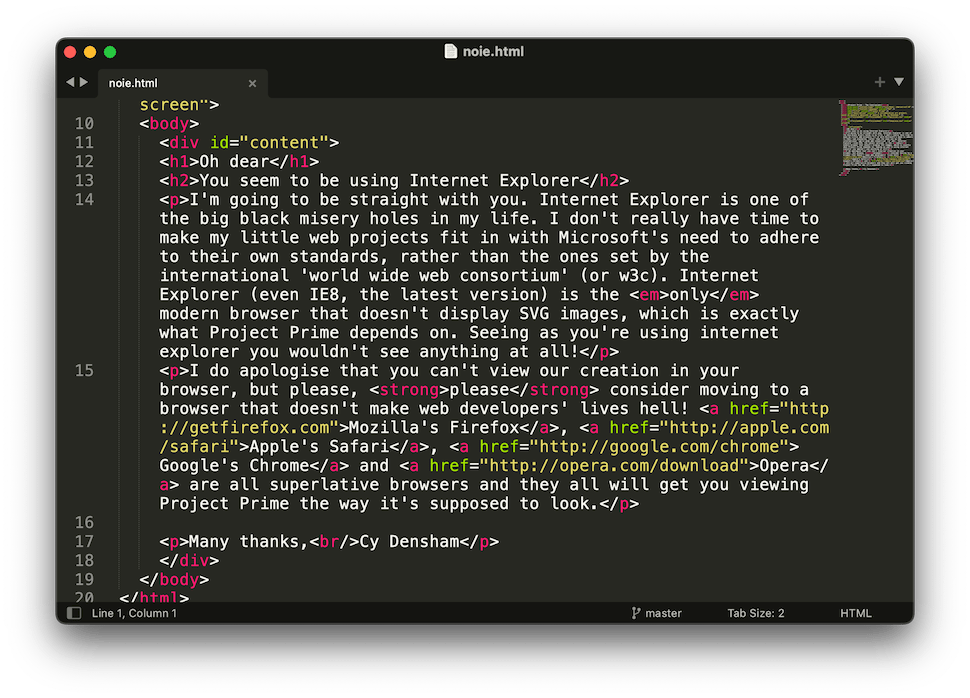Click the http://google.com/chrome URL string
Viewport: 970px width, 698px height.
[659, 447]
